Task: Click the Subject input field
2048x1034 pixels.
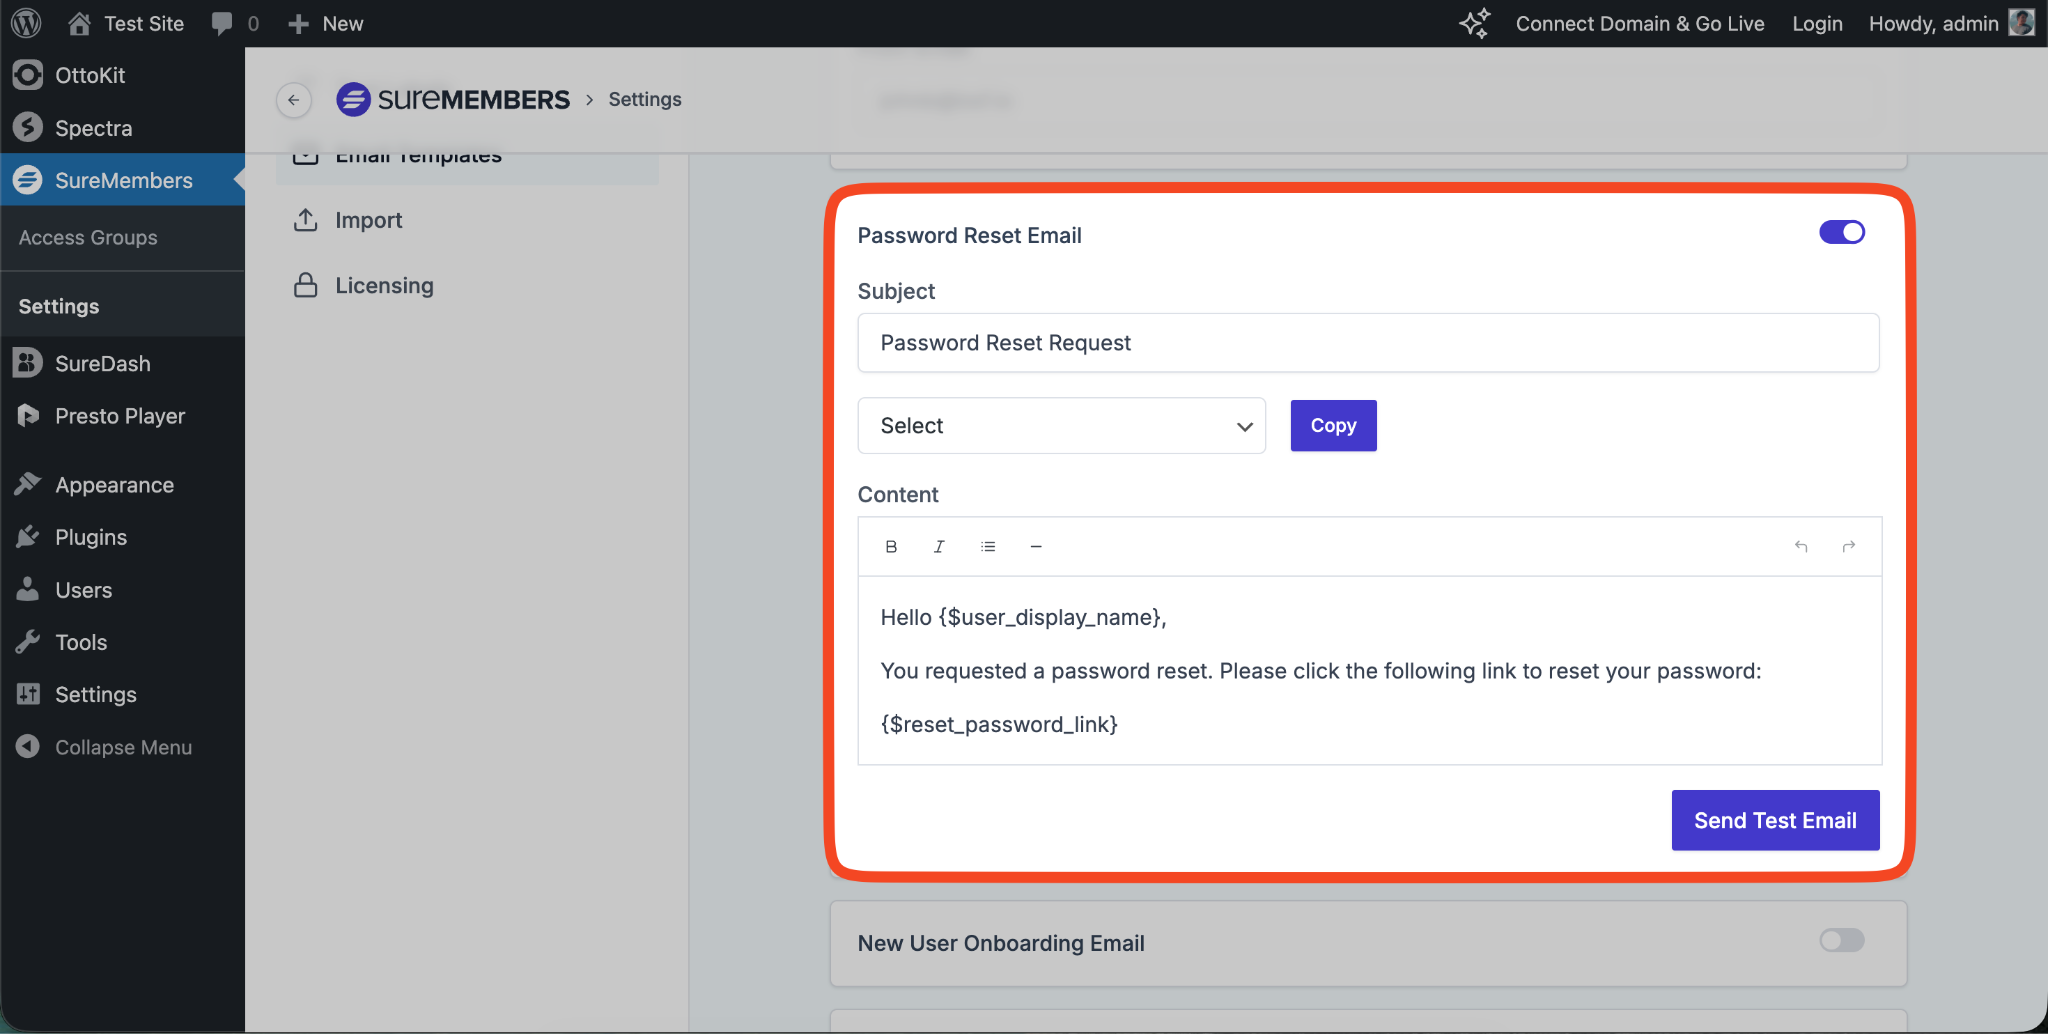Action: tap(1367, 343)
